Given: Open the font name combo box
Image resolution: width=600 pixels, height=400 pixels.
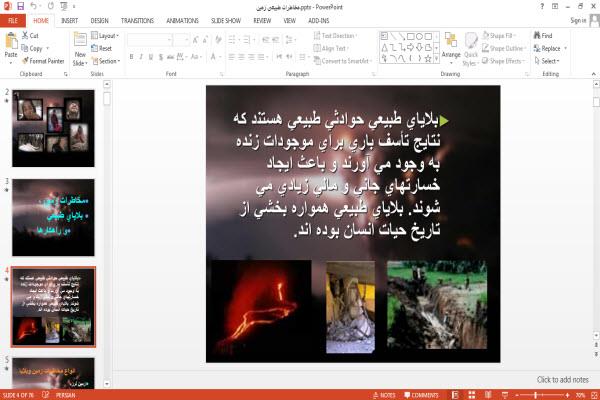Looking at the screenshot, I should [x=149, y=39].
